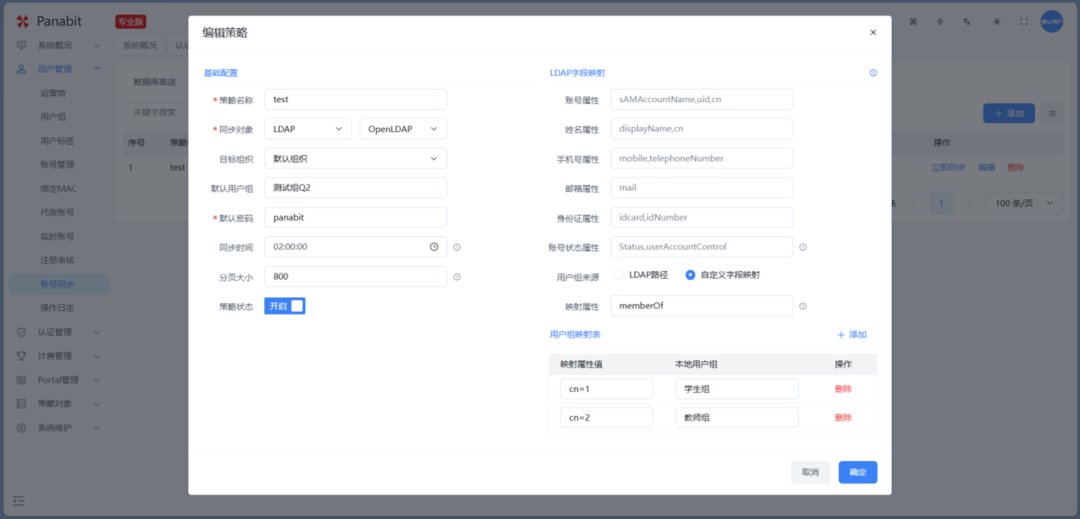Click the help icon beside 账号状态属性 field
1080x519 pixels.
pos(802,246)
